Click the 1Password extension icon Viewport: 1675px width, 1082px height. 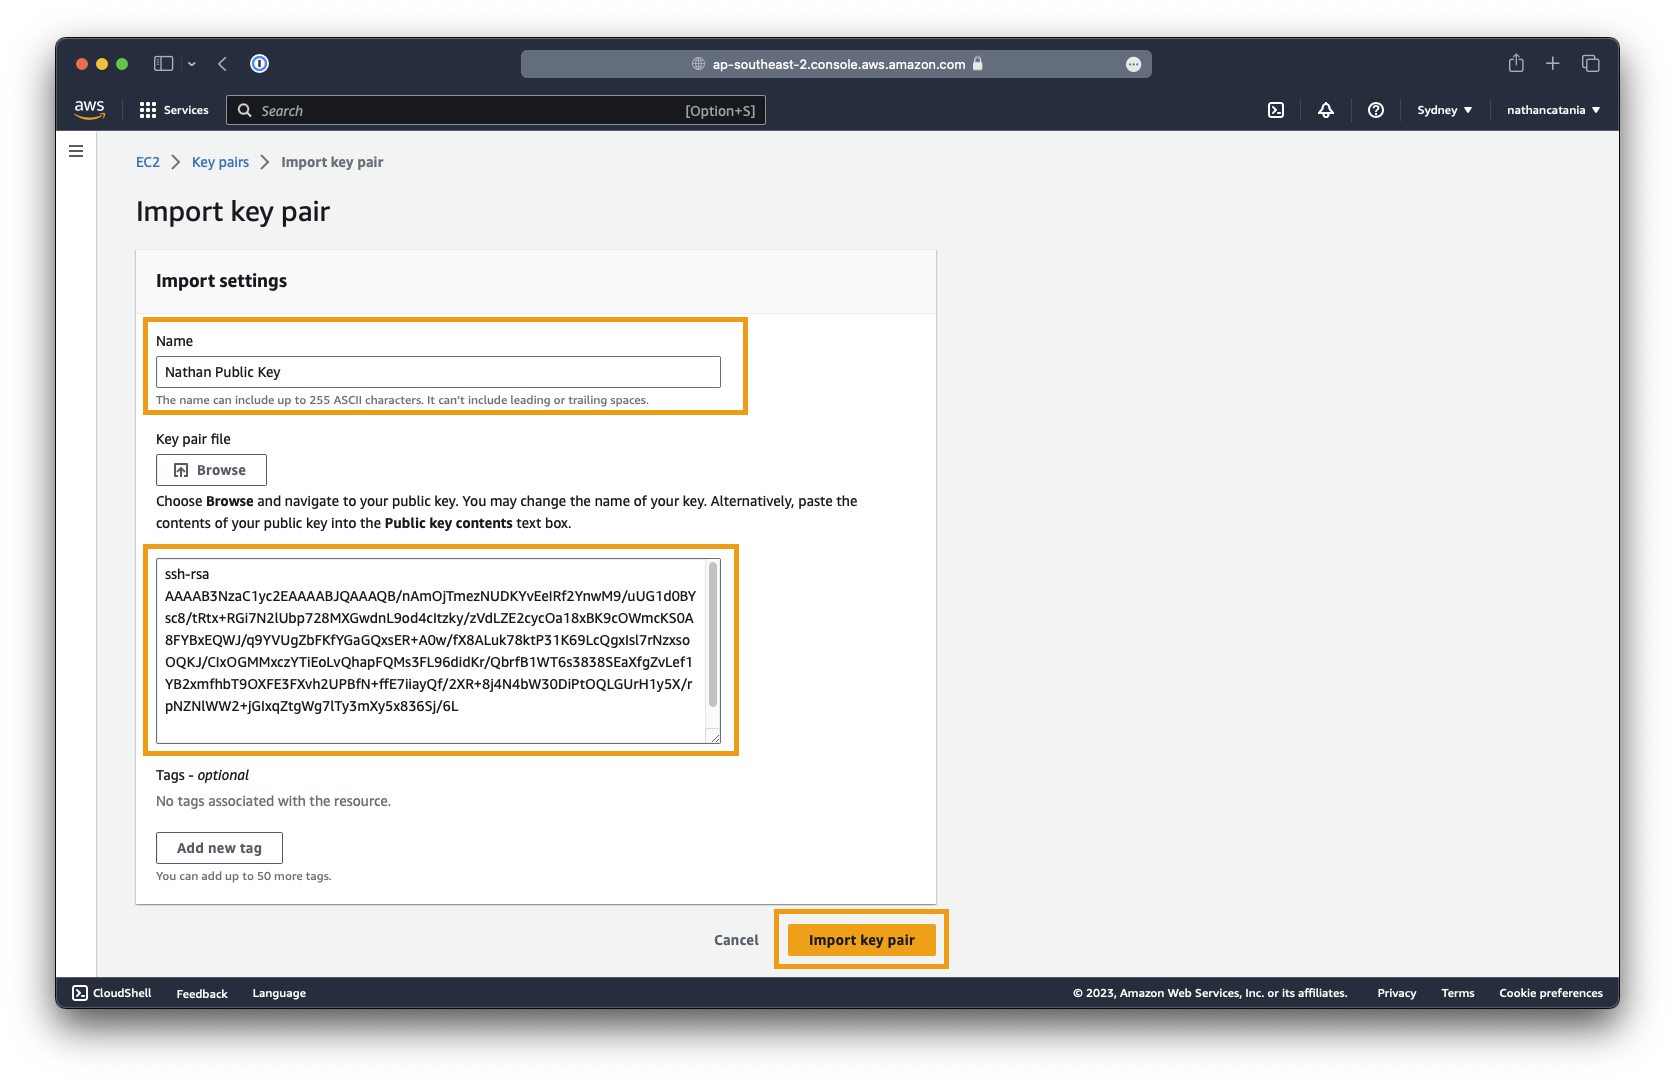259,64
